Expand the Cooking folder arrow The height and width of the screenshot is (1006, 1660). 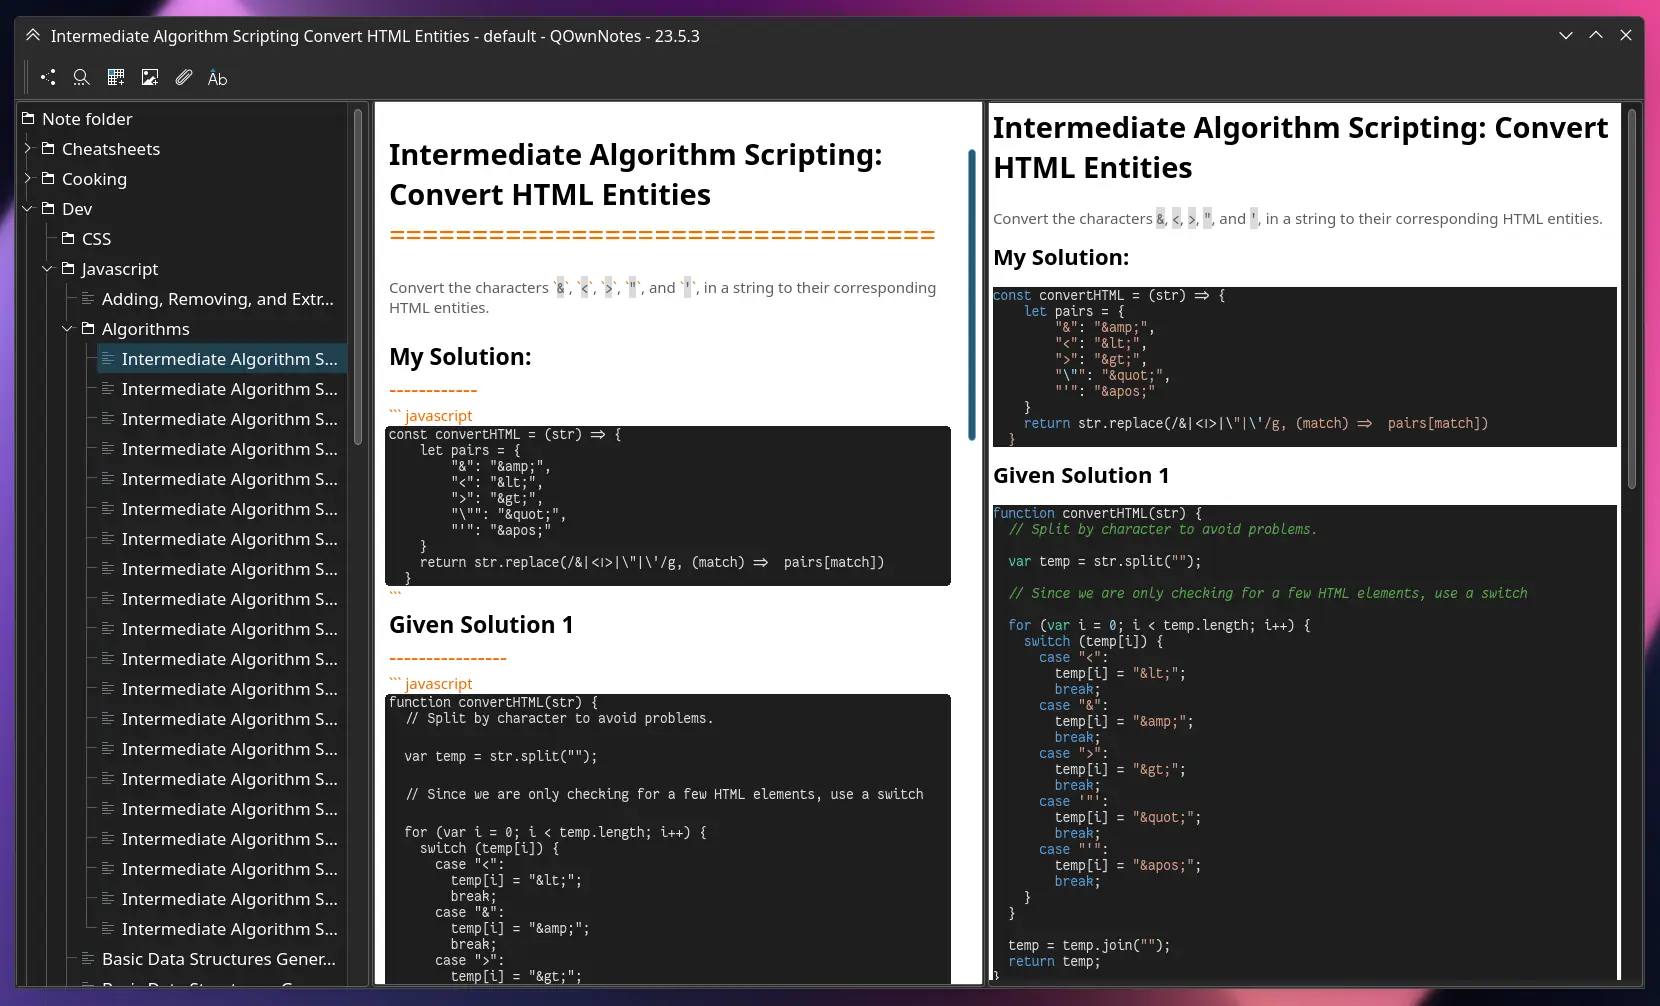click(28, 179)
